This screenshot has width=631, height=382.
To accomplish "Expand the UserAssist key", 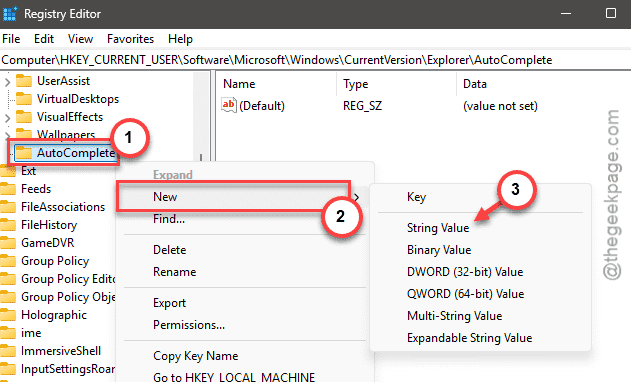I will (7, 82).
